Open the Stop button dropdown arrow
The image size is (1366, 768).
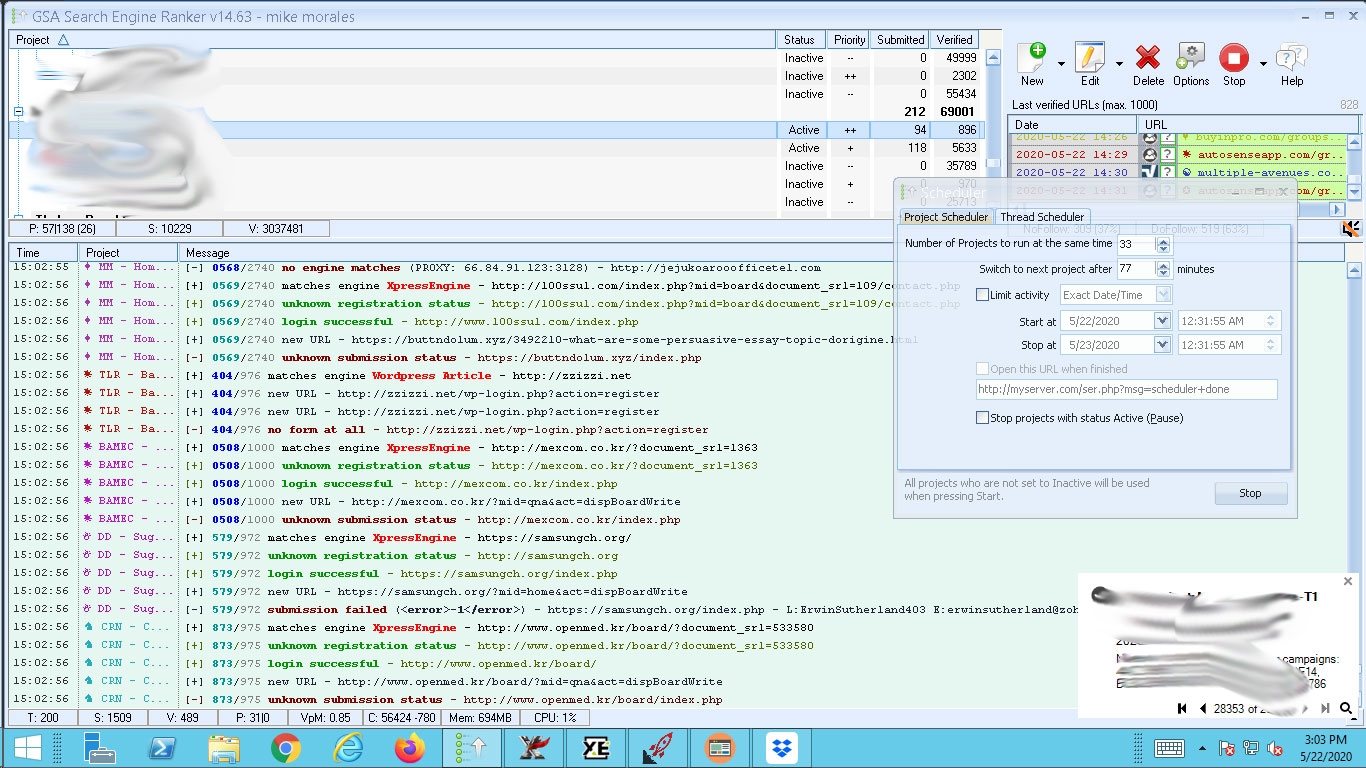1263,63
